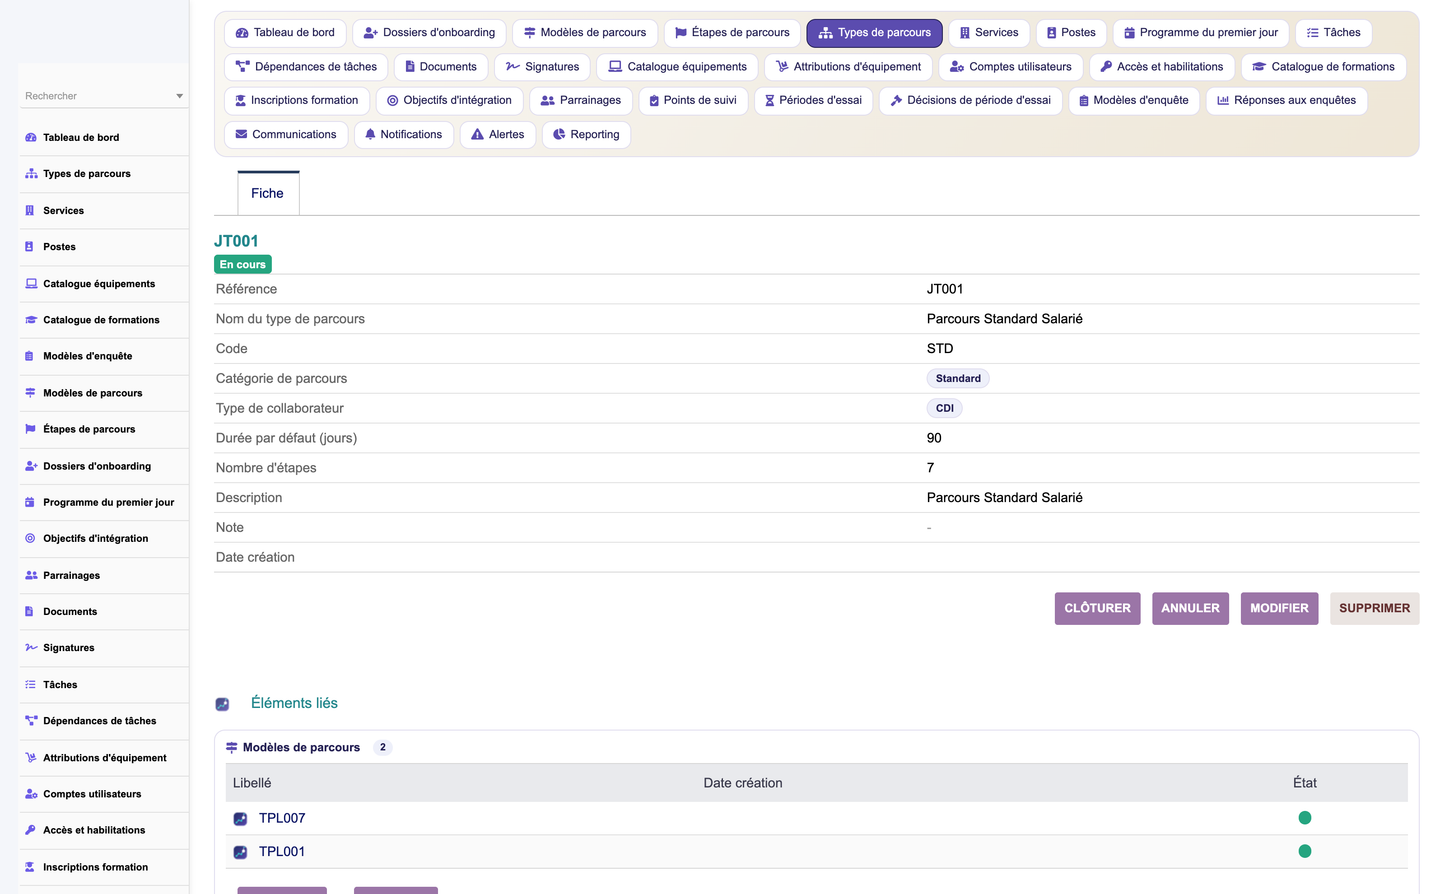Screen dimensions: 1445x894
Task: Click the ANNULER button
Action: tap(1190, 609)
